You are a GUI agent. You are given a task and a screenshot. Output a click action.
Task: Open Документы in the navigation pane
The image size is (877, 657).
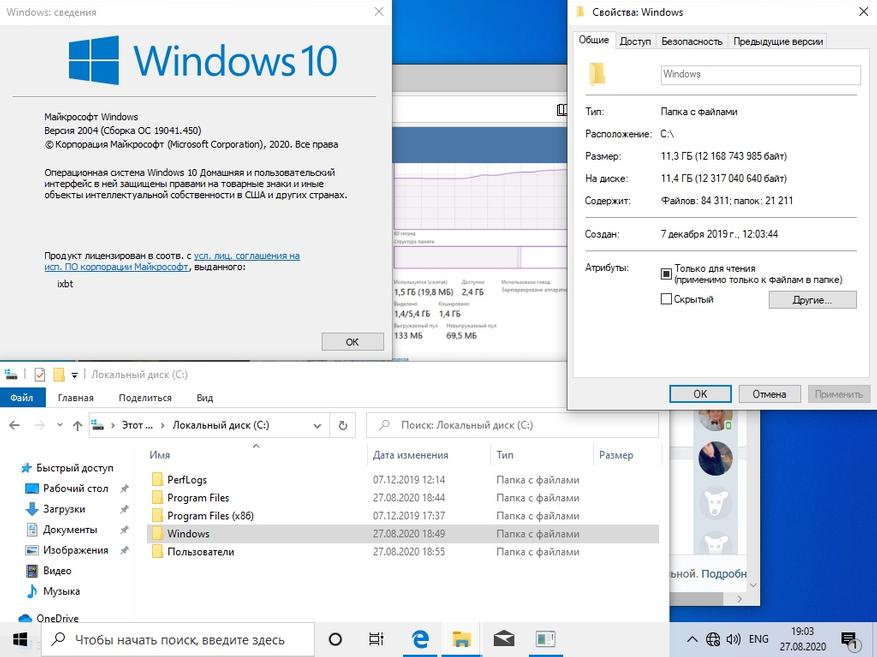pos(69,529)
